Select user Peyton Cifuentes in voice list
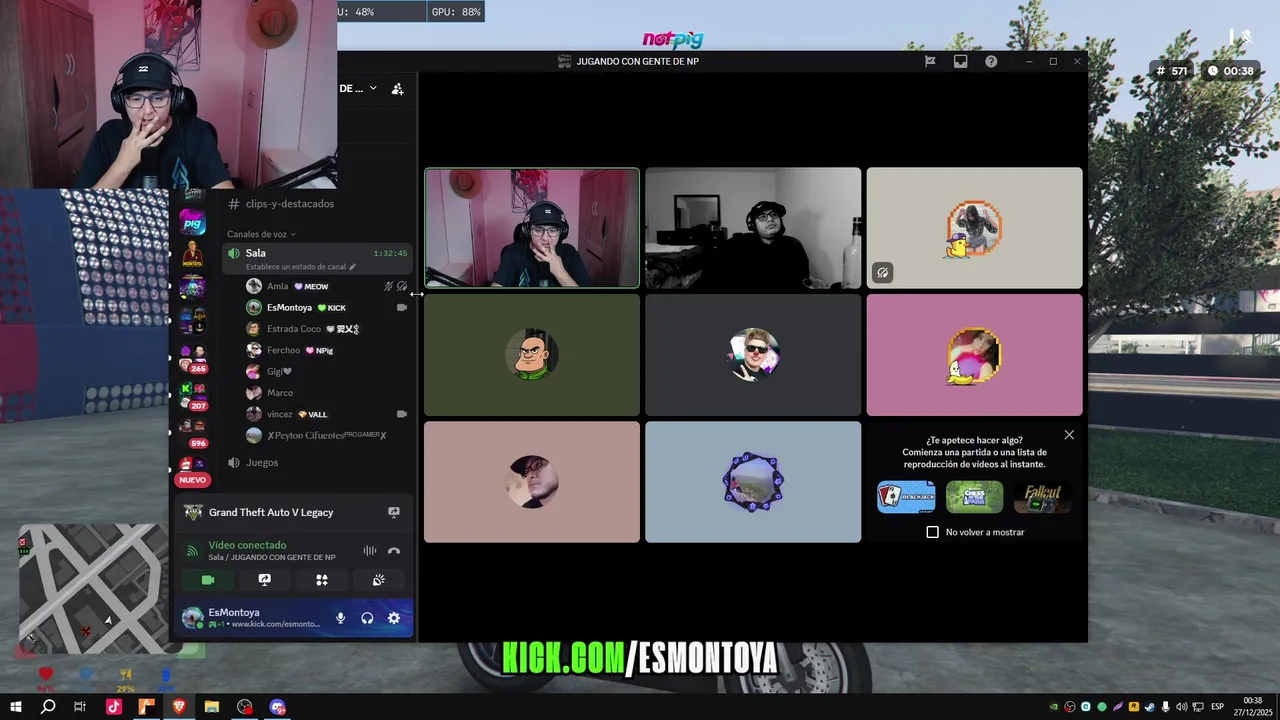The image size is (1280, 720). 327,435
